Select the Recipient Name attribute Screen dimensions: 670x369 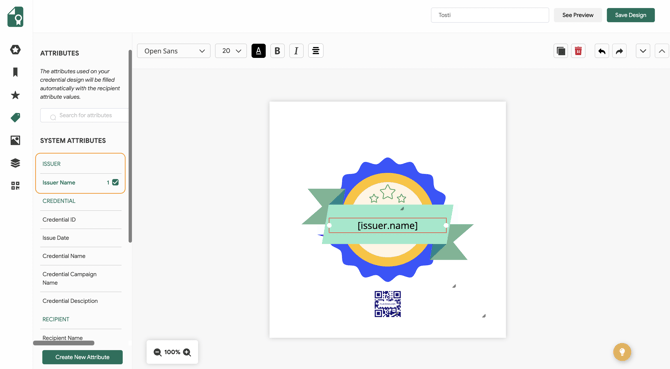(x=62, y=338)
